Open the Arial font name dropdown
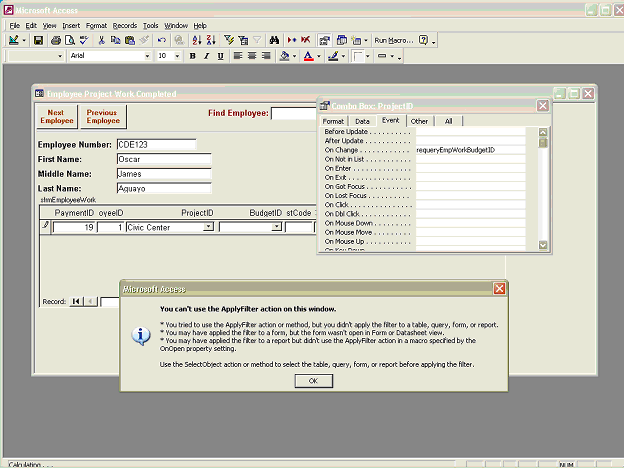The image size is (624, 468). tap(147, 56)
